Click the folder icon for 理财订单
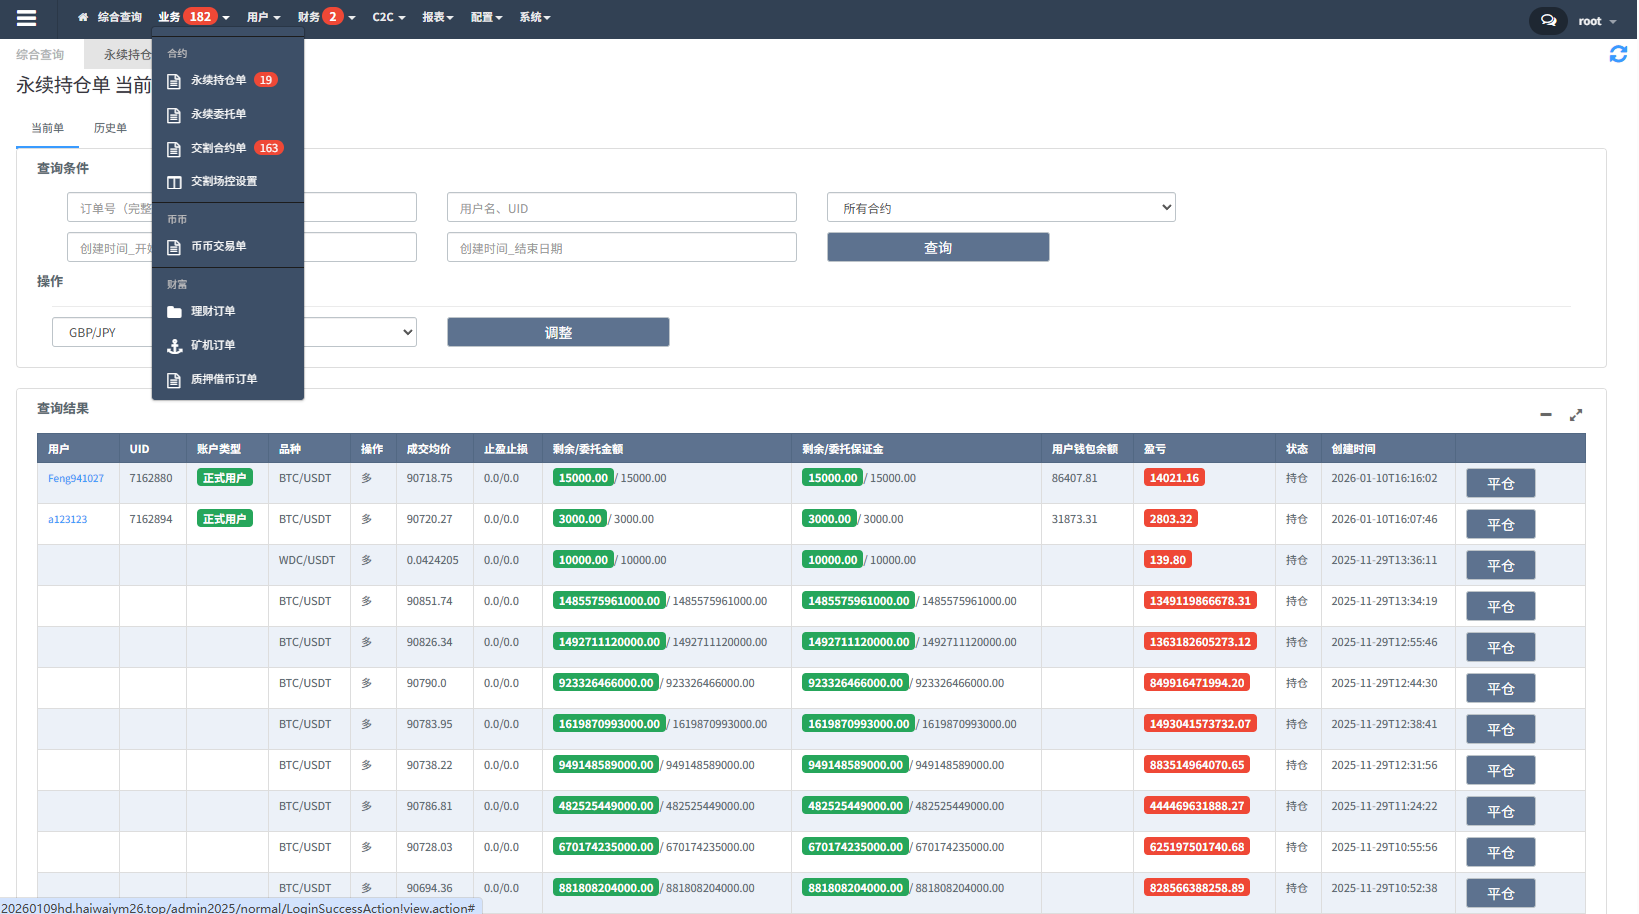 coord(174,312)
